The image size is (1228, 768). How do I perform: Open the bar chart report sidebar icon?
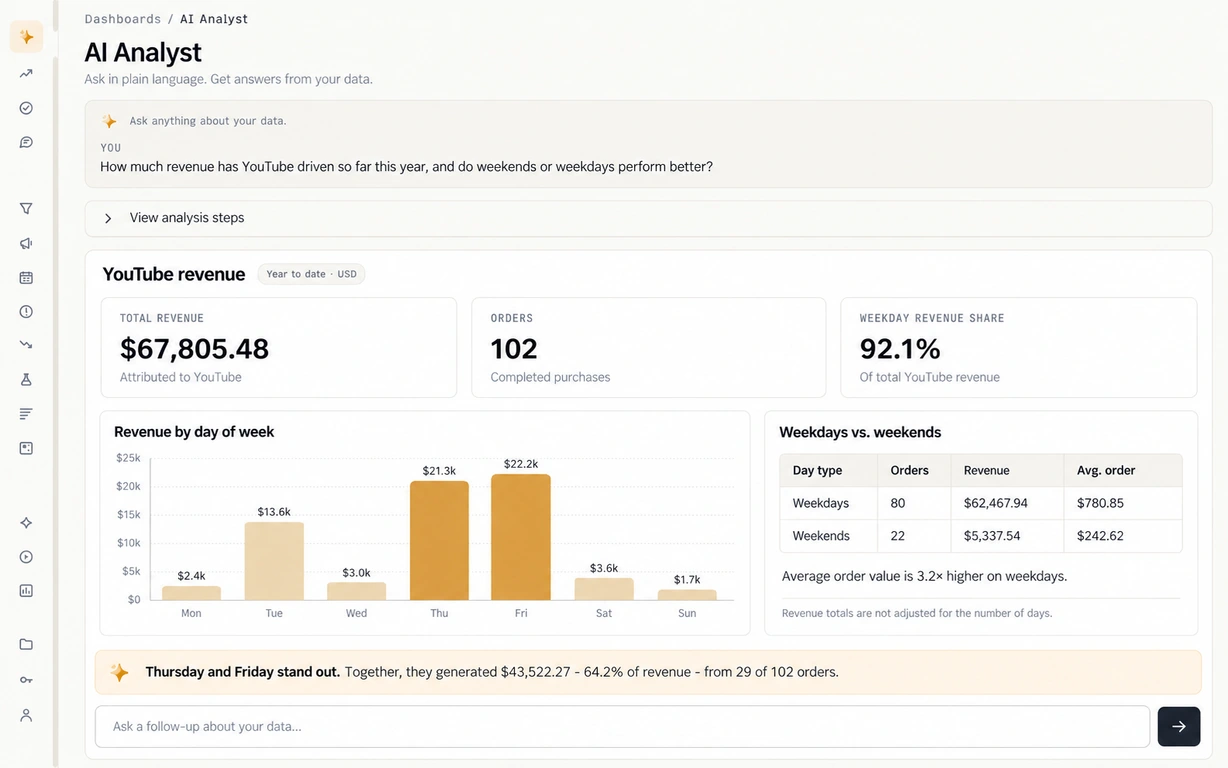click(26, 591)
